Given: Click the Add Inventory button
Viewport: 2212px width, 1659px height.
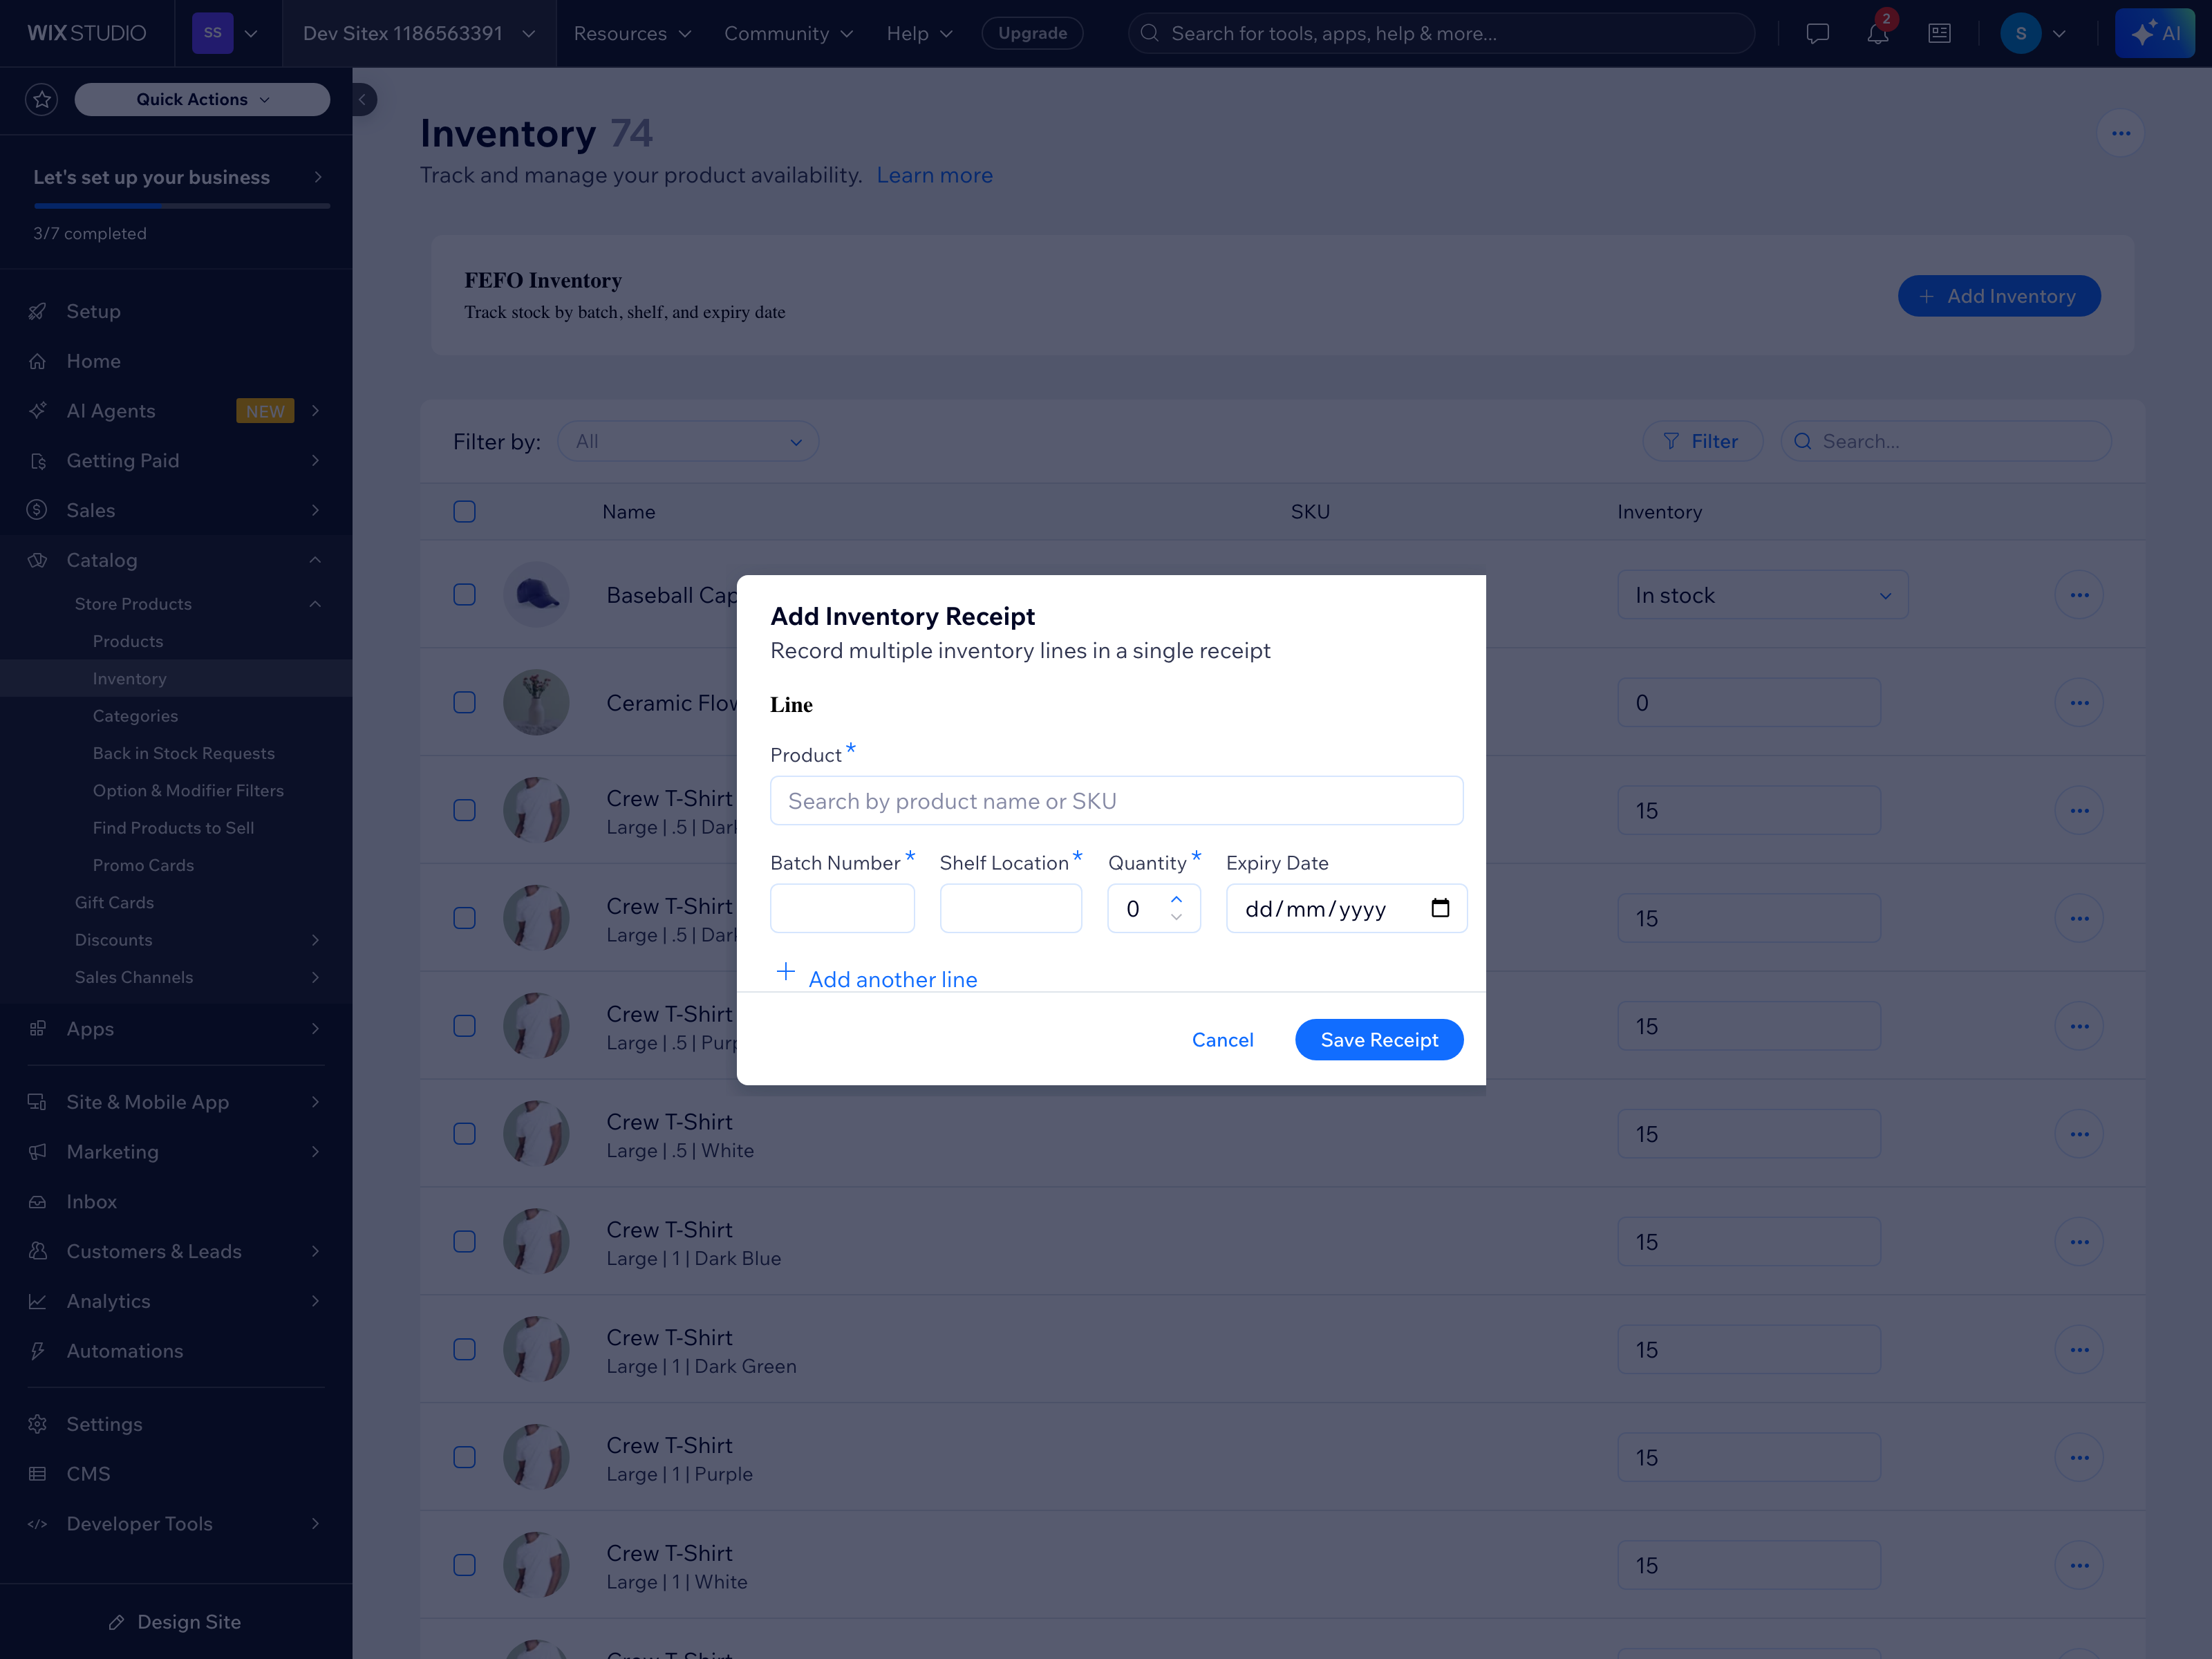Looking at the screenshot, I should coord(1999,296).
